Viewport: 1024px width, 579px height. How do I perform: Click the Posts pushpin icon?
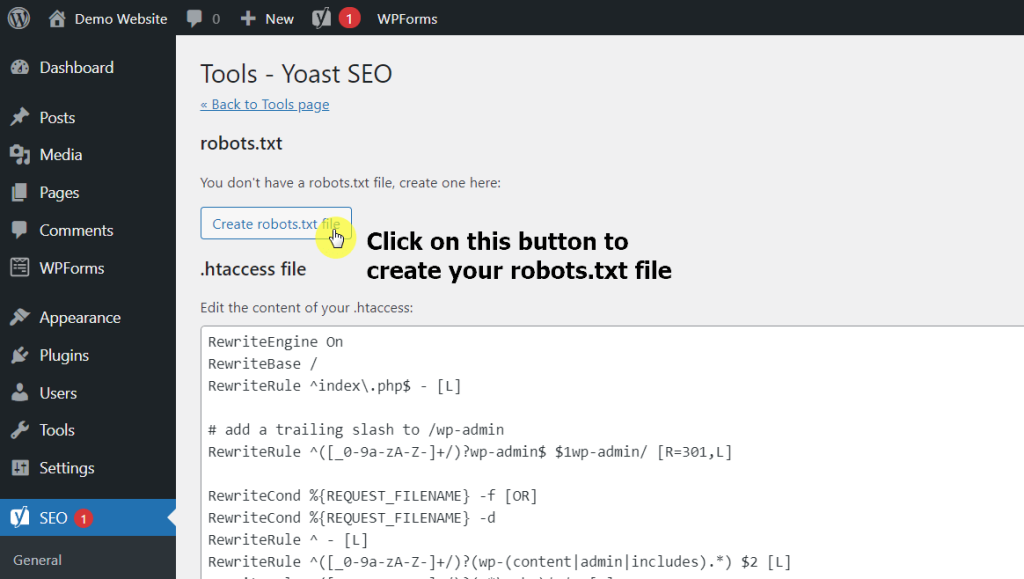(x=19, y=118)
